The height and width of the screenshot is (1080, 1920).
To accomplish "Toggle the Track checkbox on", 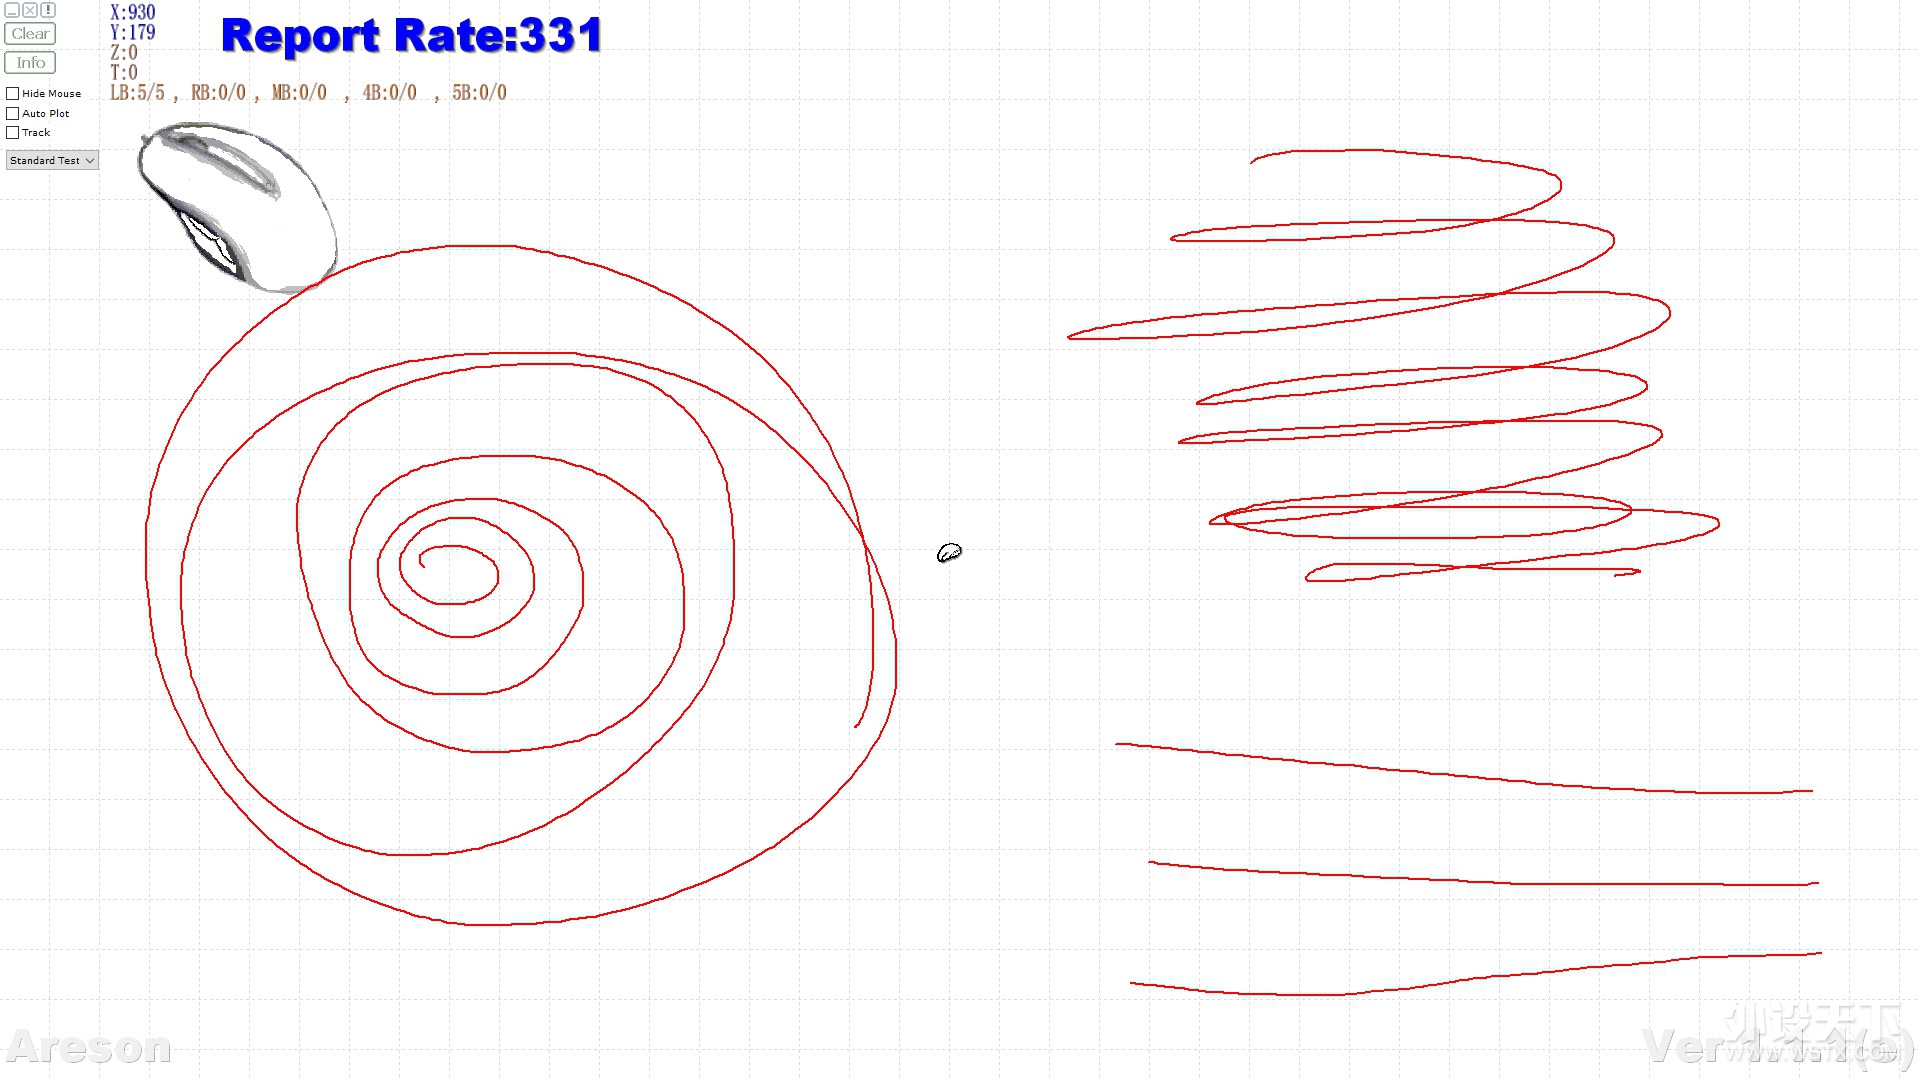I will 13,132.
